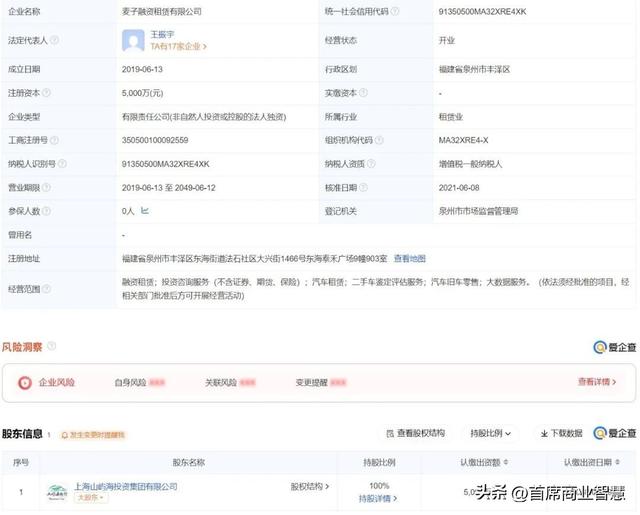
Task: Open 持股详情 link
Action: 378,498
